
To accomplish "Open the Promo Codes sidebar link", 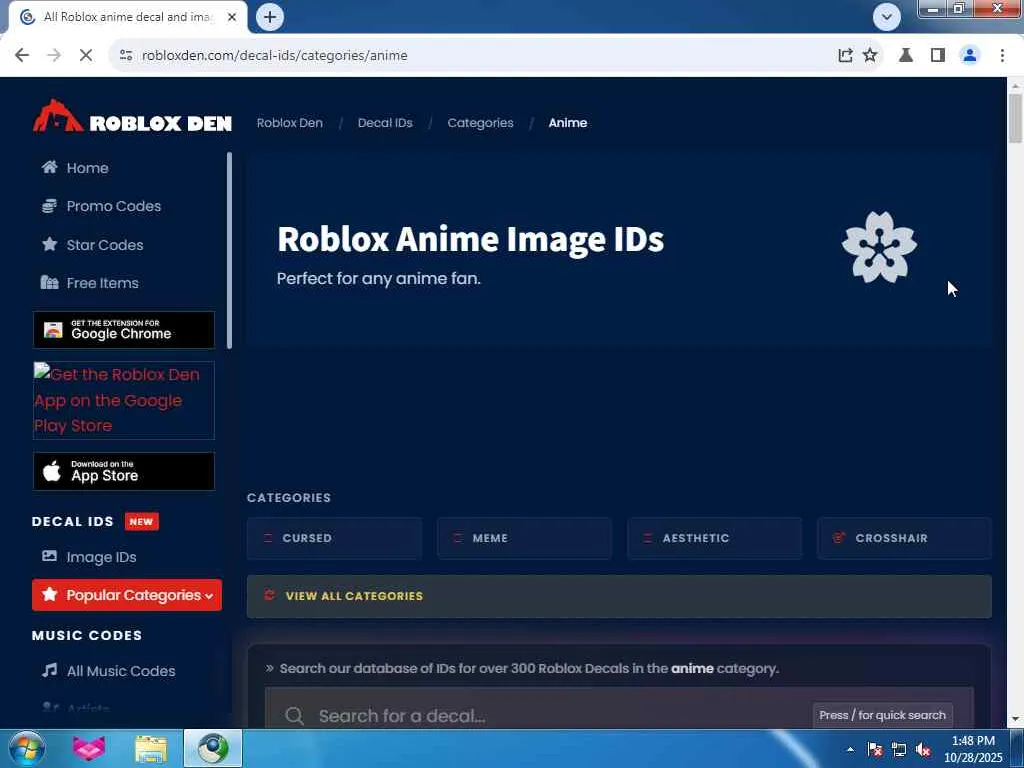I will [x=114, y=206].
